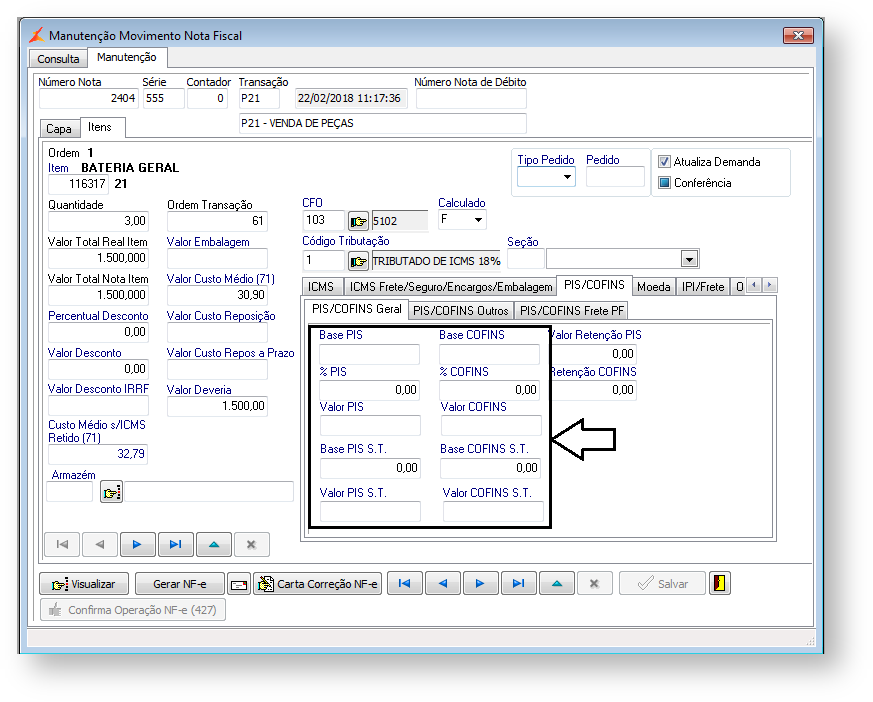Image resolution: width=873 pixels, height=702 pixels.
Task: Open the Código Tributação lookup icon
Action: (x=358, y=261)
